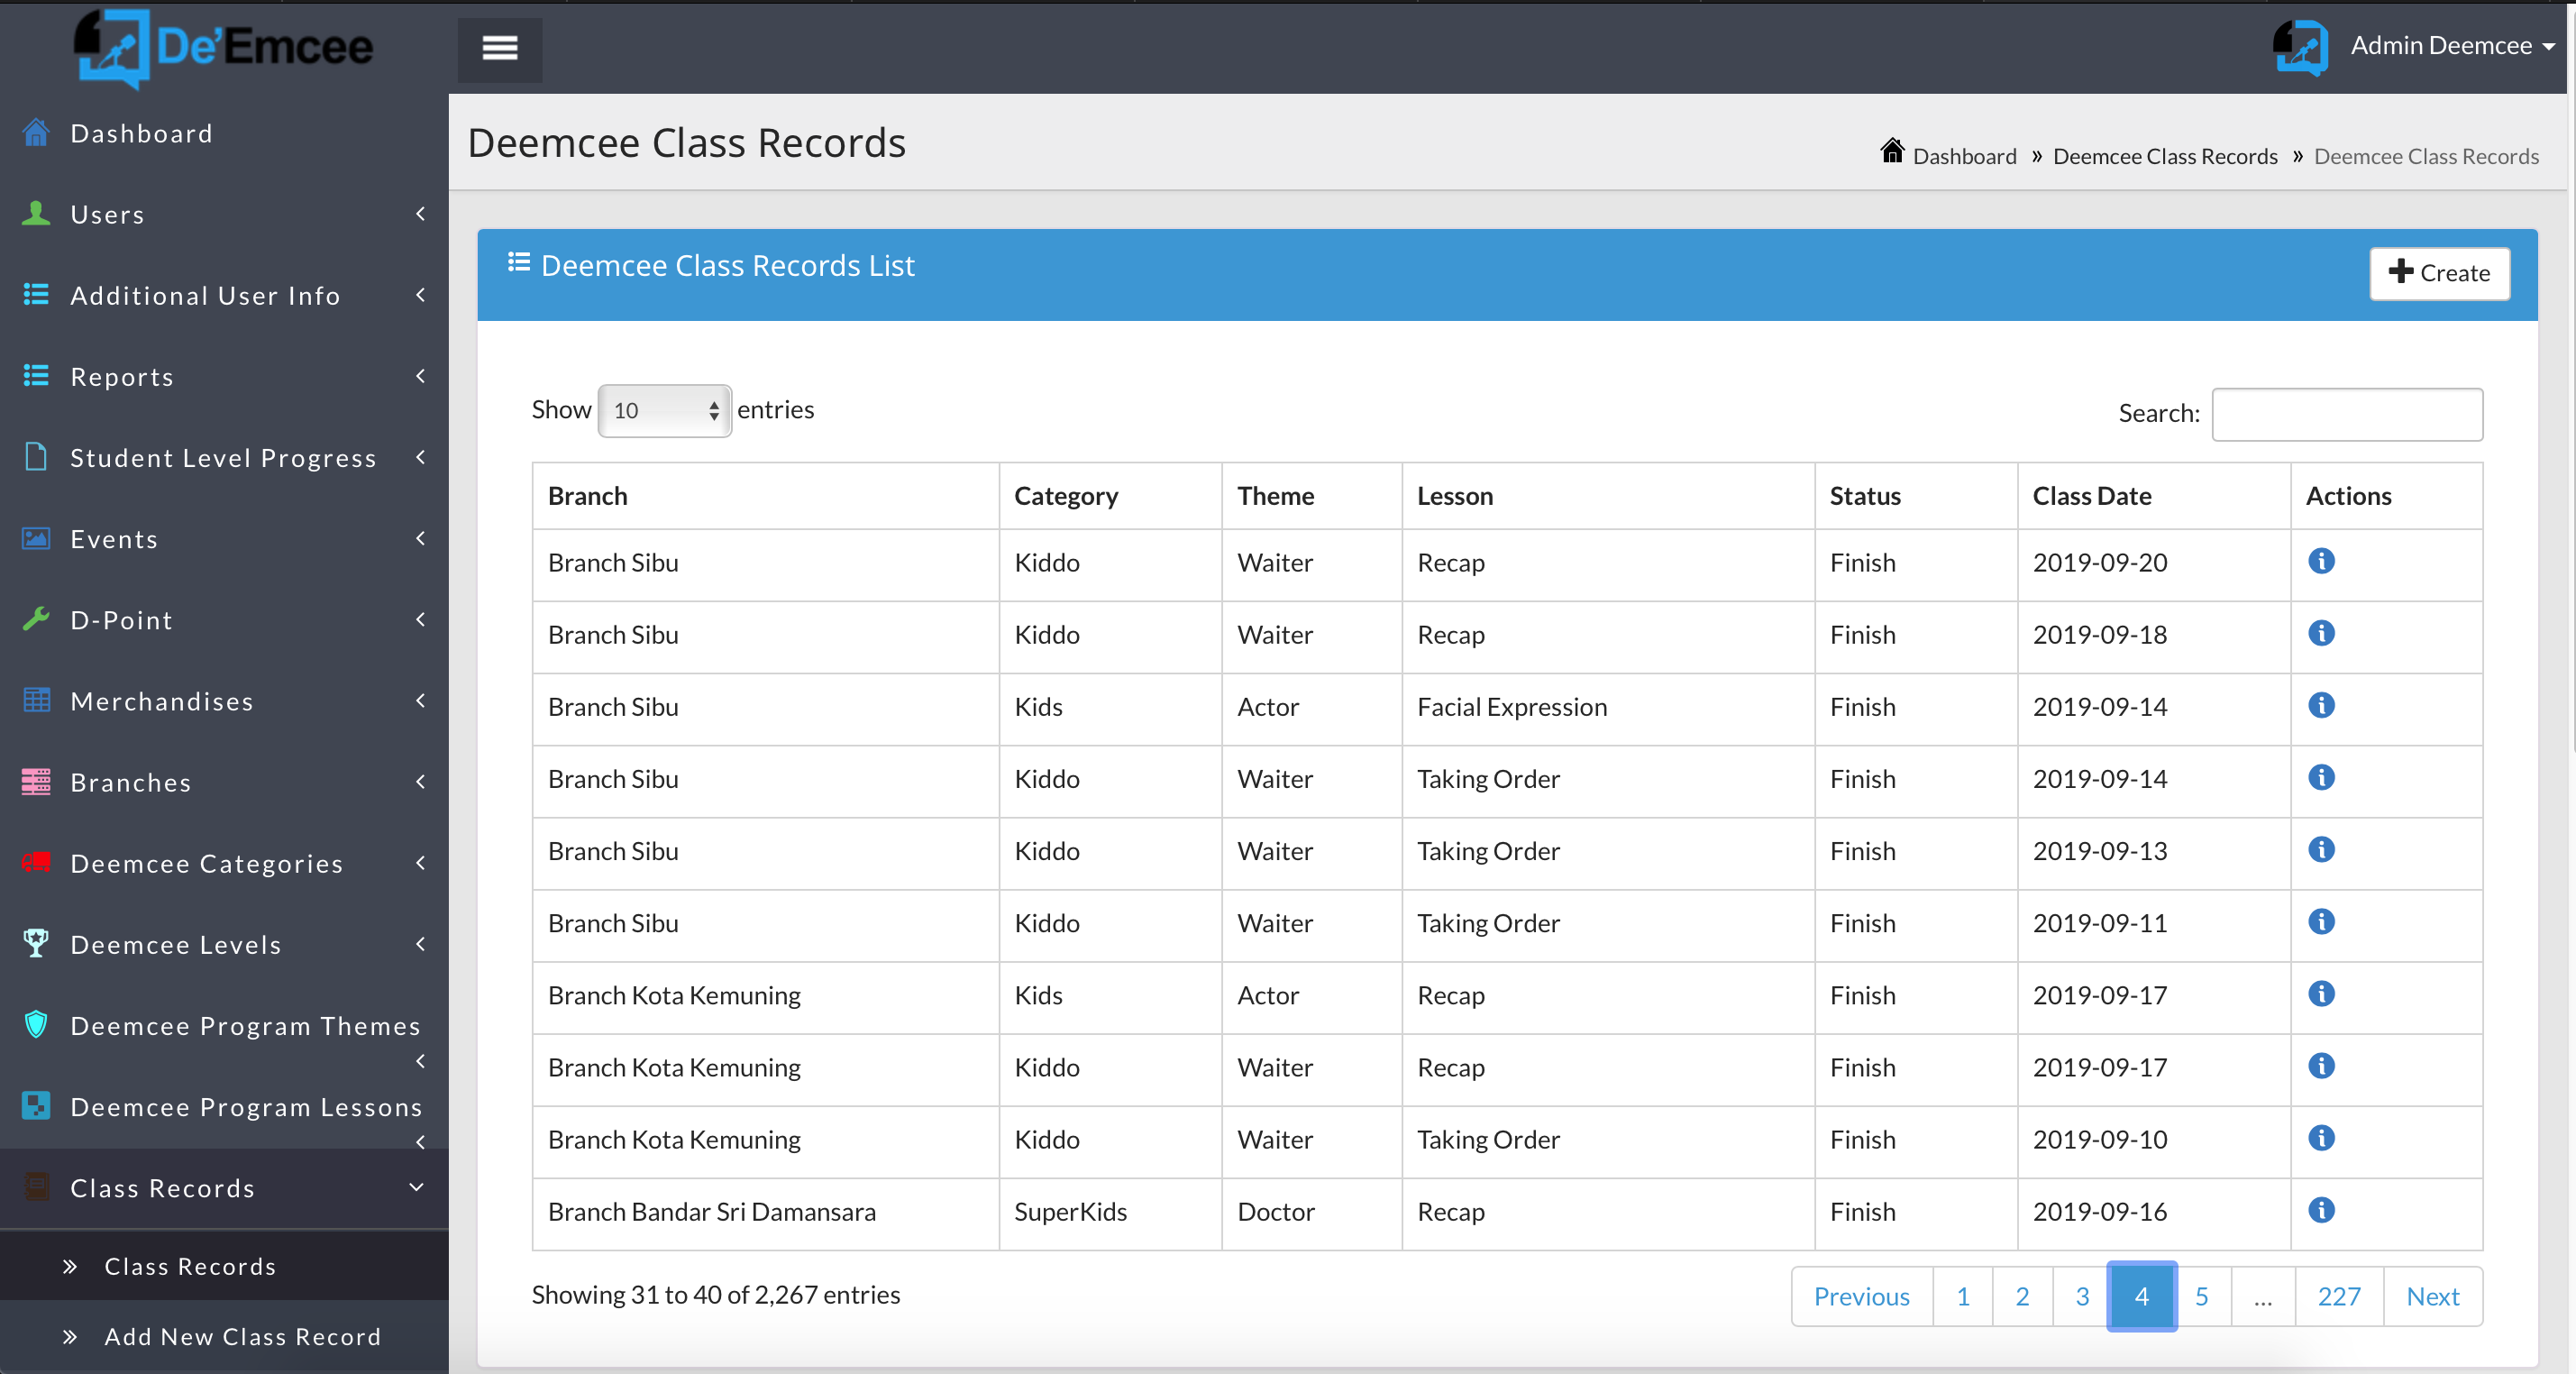Select the Deemcee Program Themes shield icon
The width and height of the screenshot is (2576, 1374).
tap(36, 1024)
